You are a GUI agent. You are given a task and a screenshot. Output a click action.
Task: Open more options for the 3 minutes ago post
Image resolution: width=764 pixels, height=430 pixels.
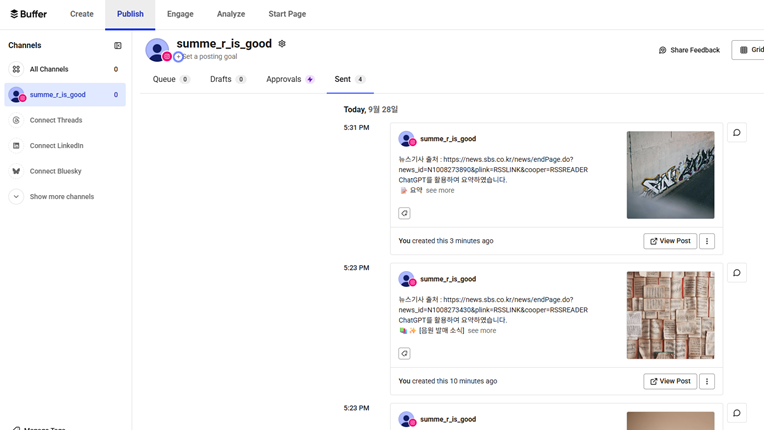pos(707,241)
